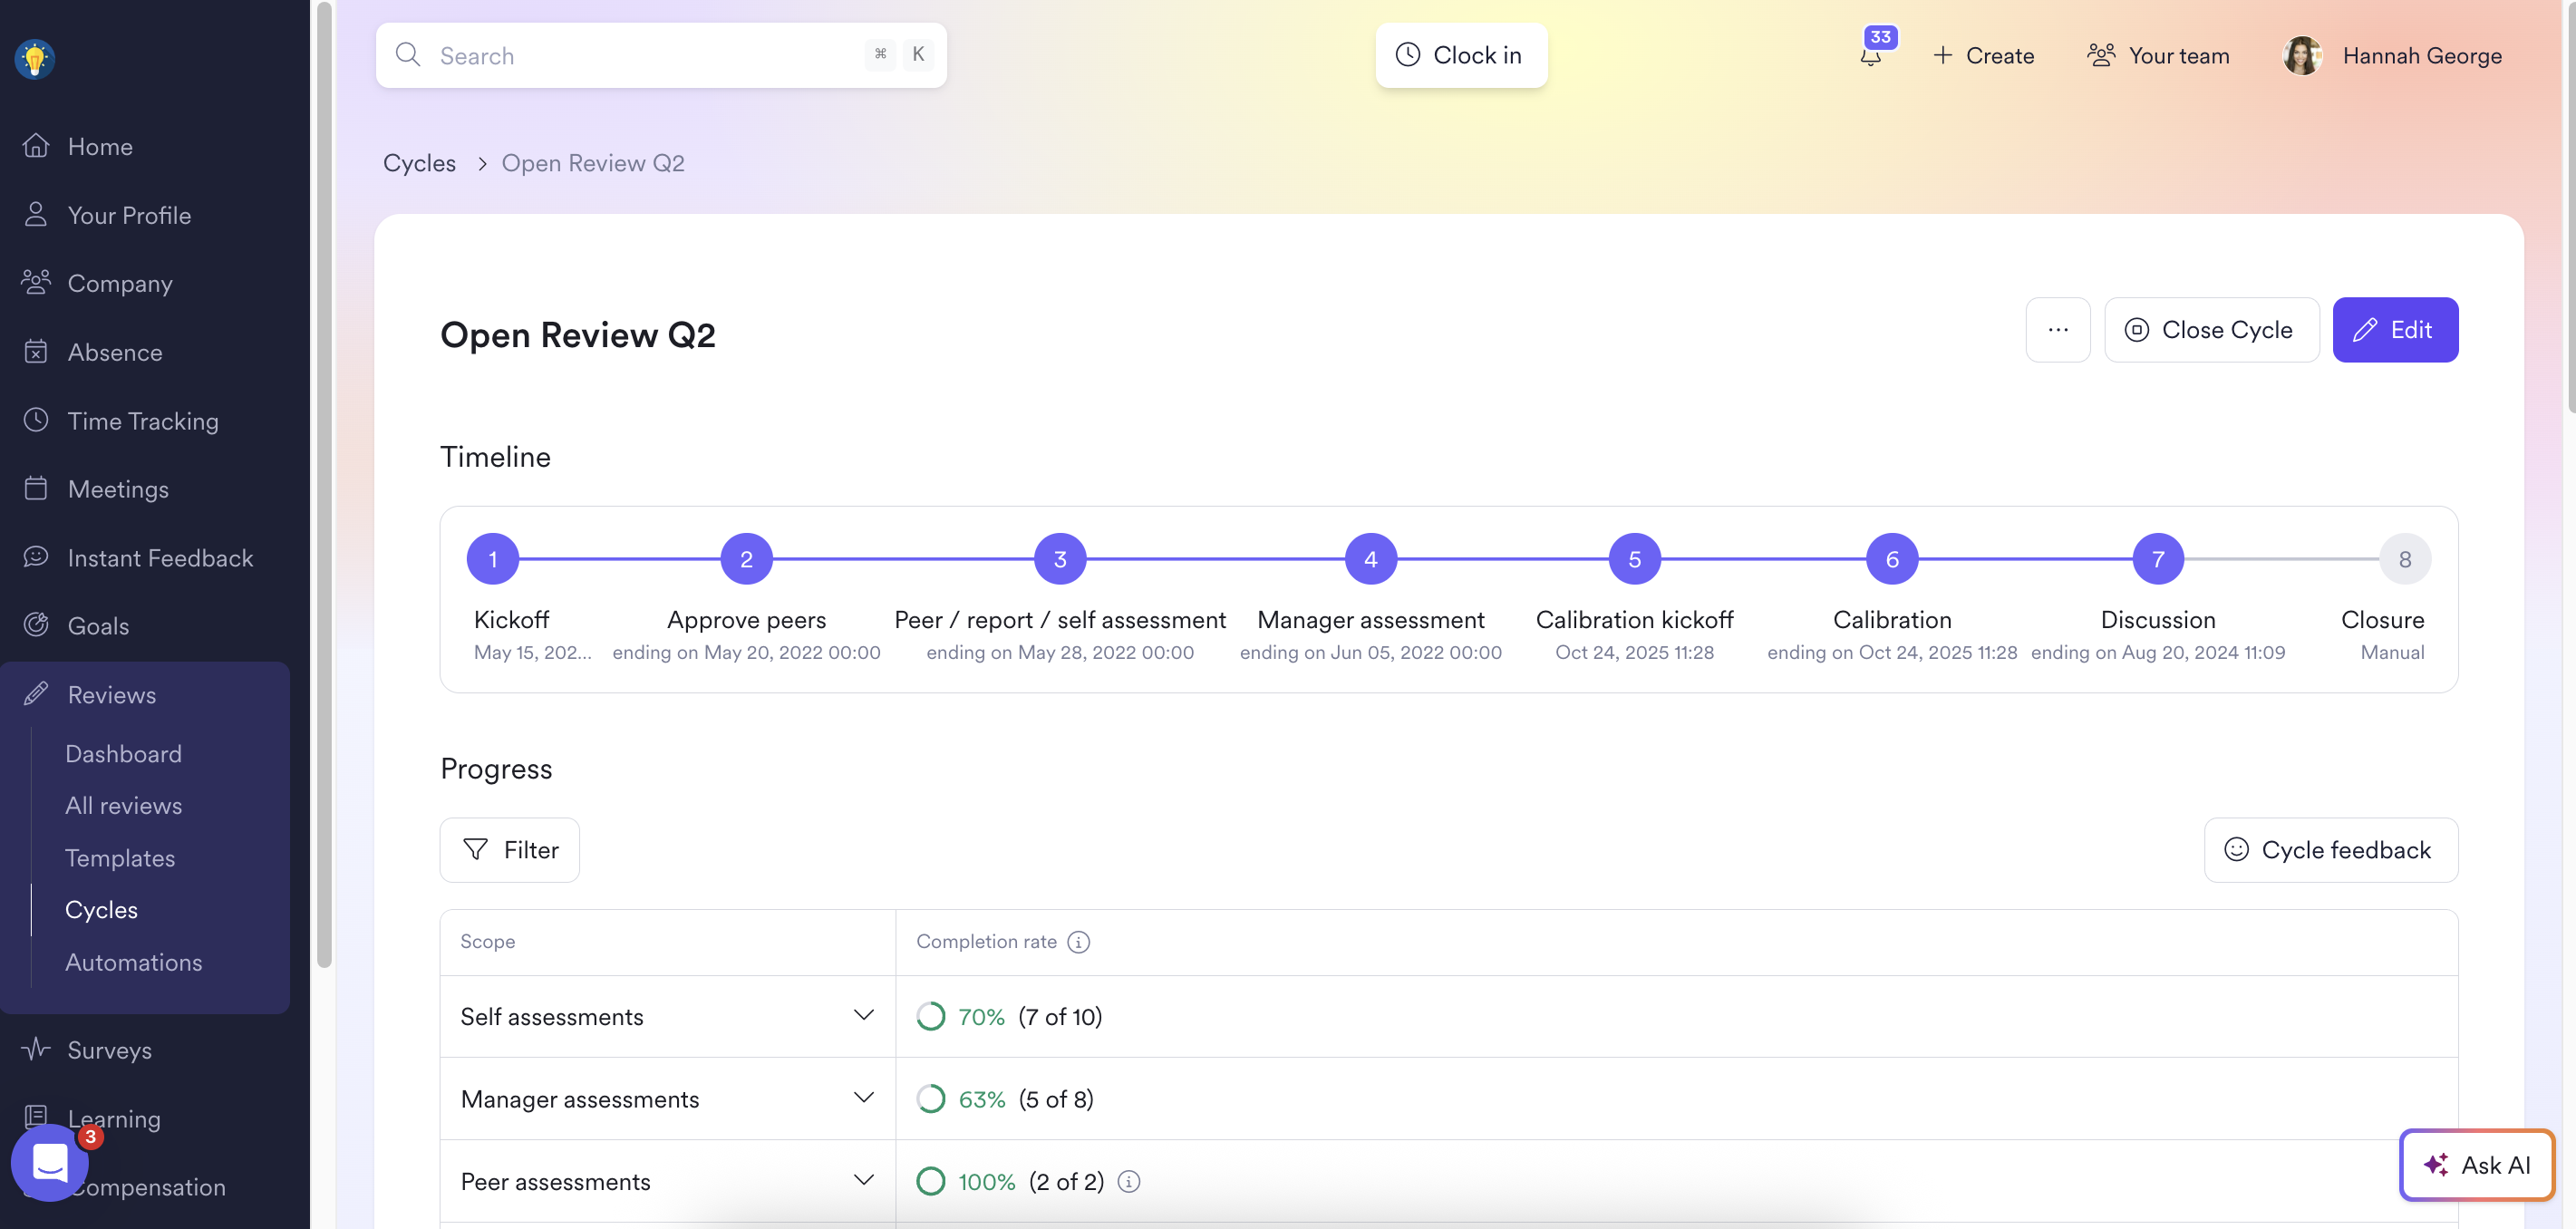The height and width of the screenshot is (1229, 2576).
Task: Open Goals from the sidebar
Action: 98,626
